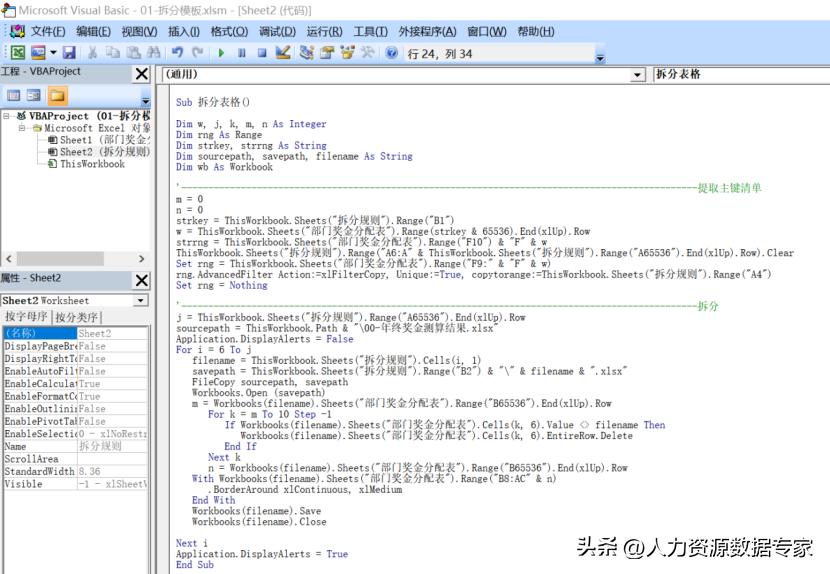
Task: Run the macro with green play icon
Action: click(x=221, y=52)
